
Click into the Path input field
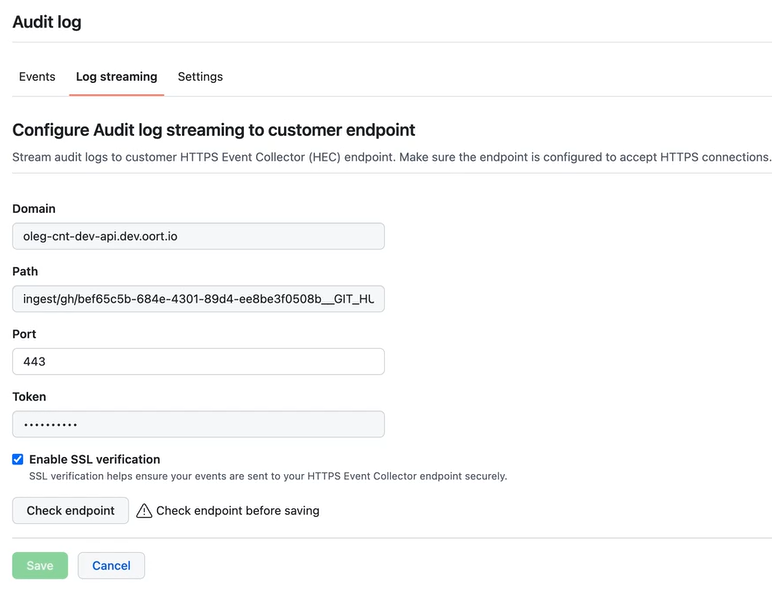[198, 299]
